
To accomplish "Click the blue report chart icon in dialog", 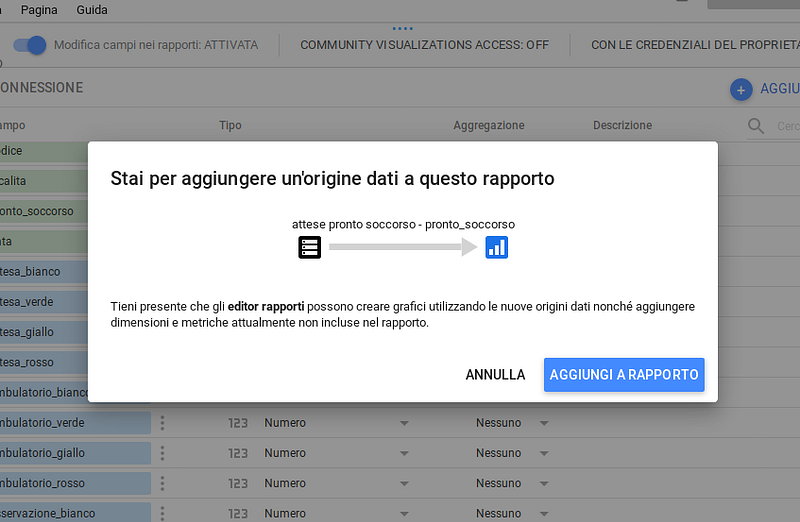I will 496,247.
